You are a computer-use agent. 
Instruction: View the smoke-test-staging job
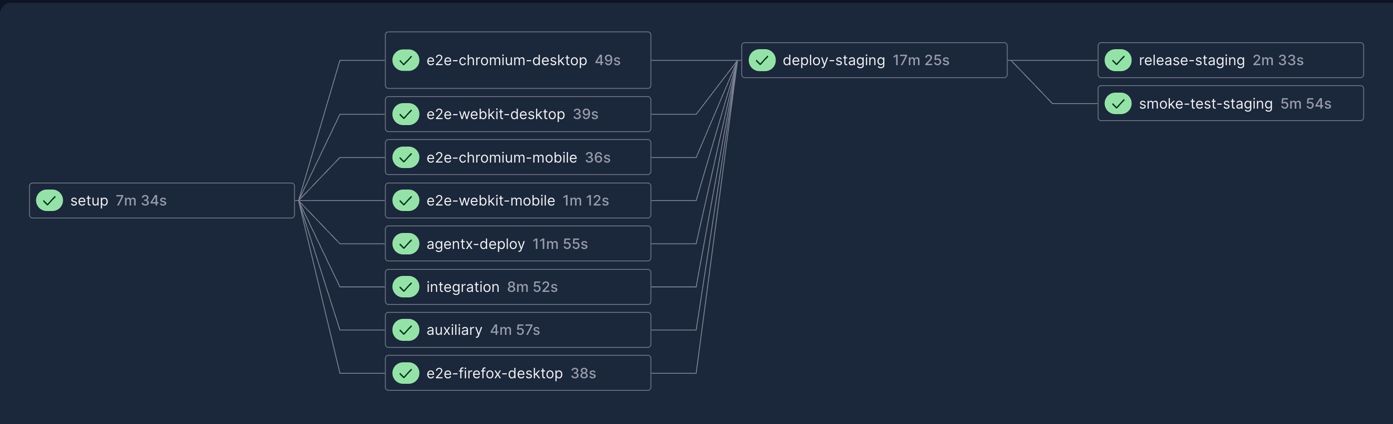pyautogui.click(x=1205, y=104)
